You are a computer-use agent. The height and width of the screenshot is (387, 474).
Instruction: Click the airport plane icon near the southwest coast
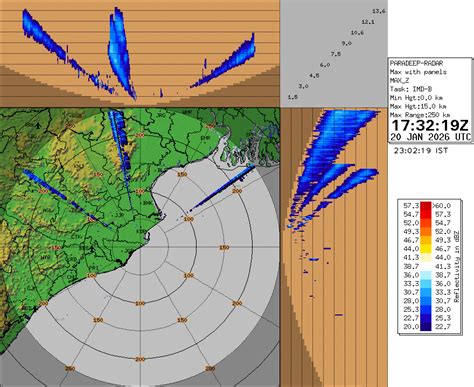click(92, 248)
